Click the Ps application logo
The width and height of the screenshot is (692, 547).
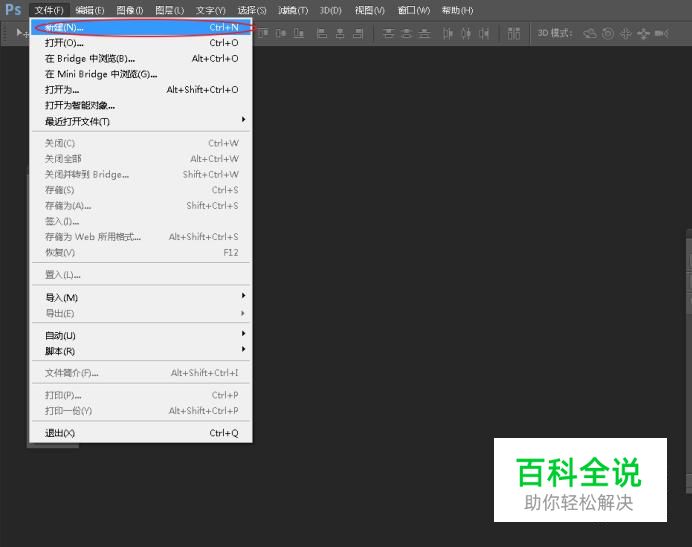[13, 9]
